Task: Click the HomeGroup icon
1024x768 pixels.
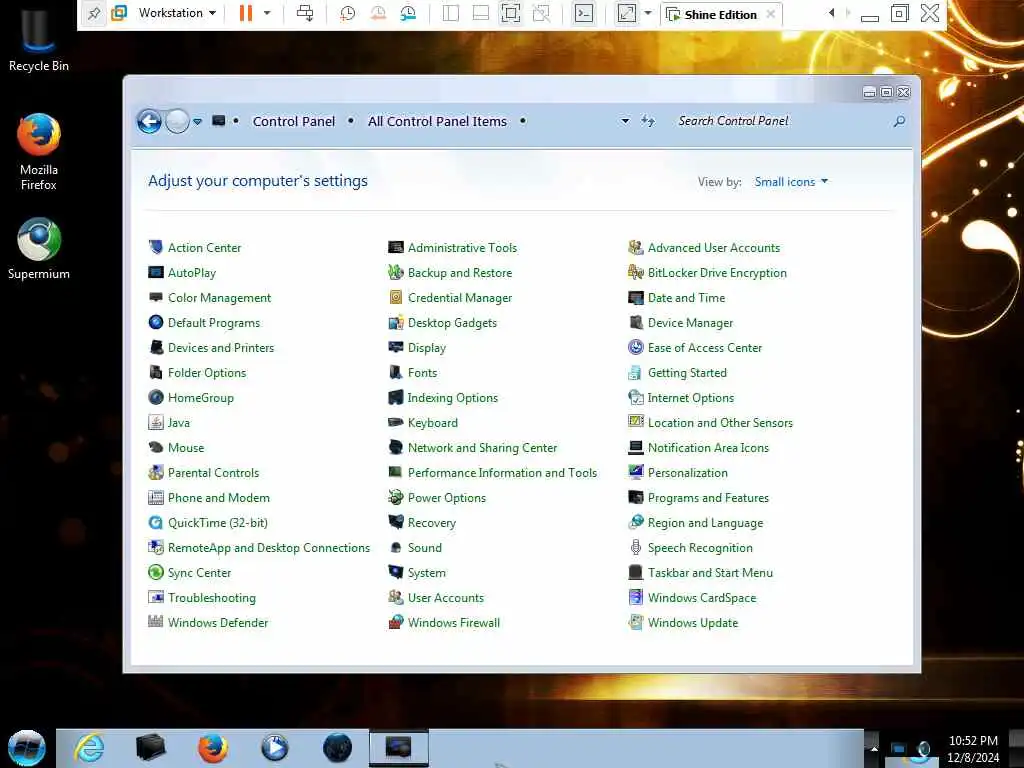Action: coord(155,398)
